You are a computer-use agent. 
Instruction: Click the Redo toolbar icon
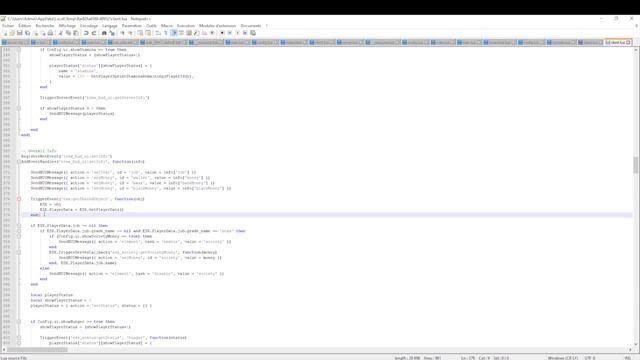[94, 33]
